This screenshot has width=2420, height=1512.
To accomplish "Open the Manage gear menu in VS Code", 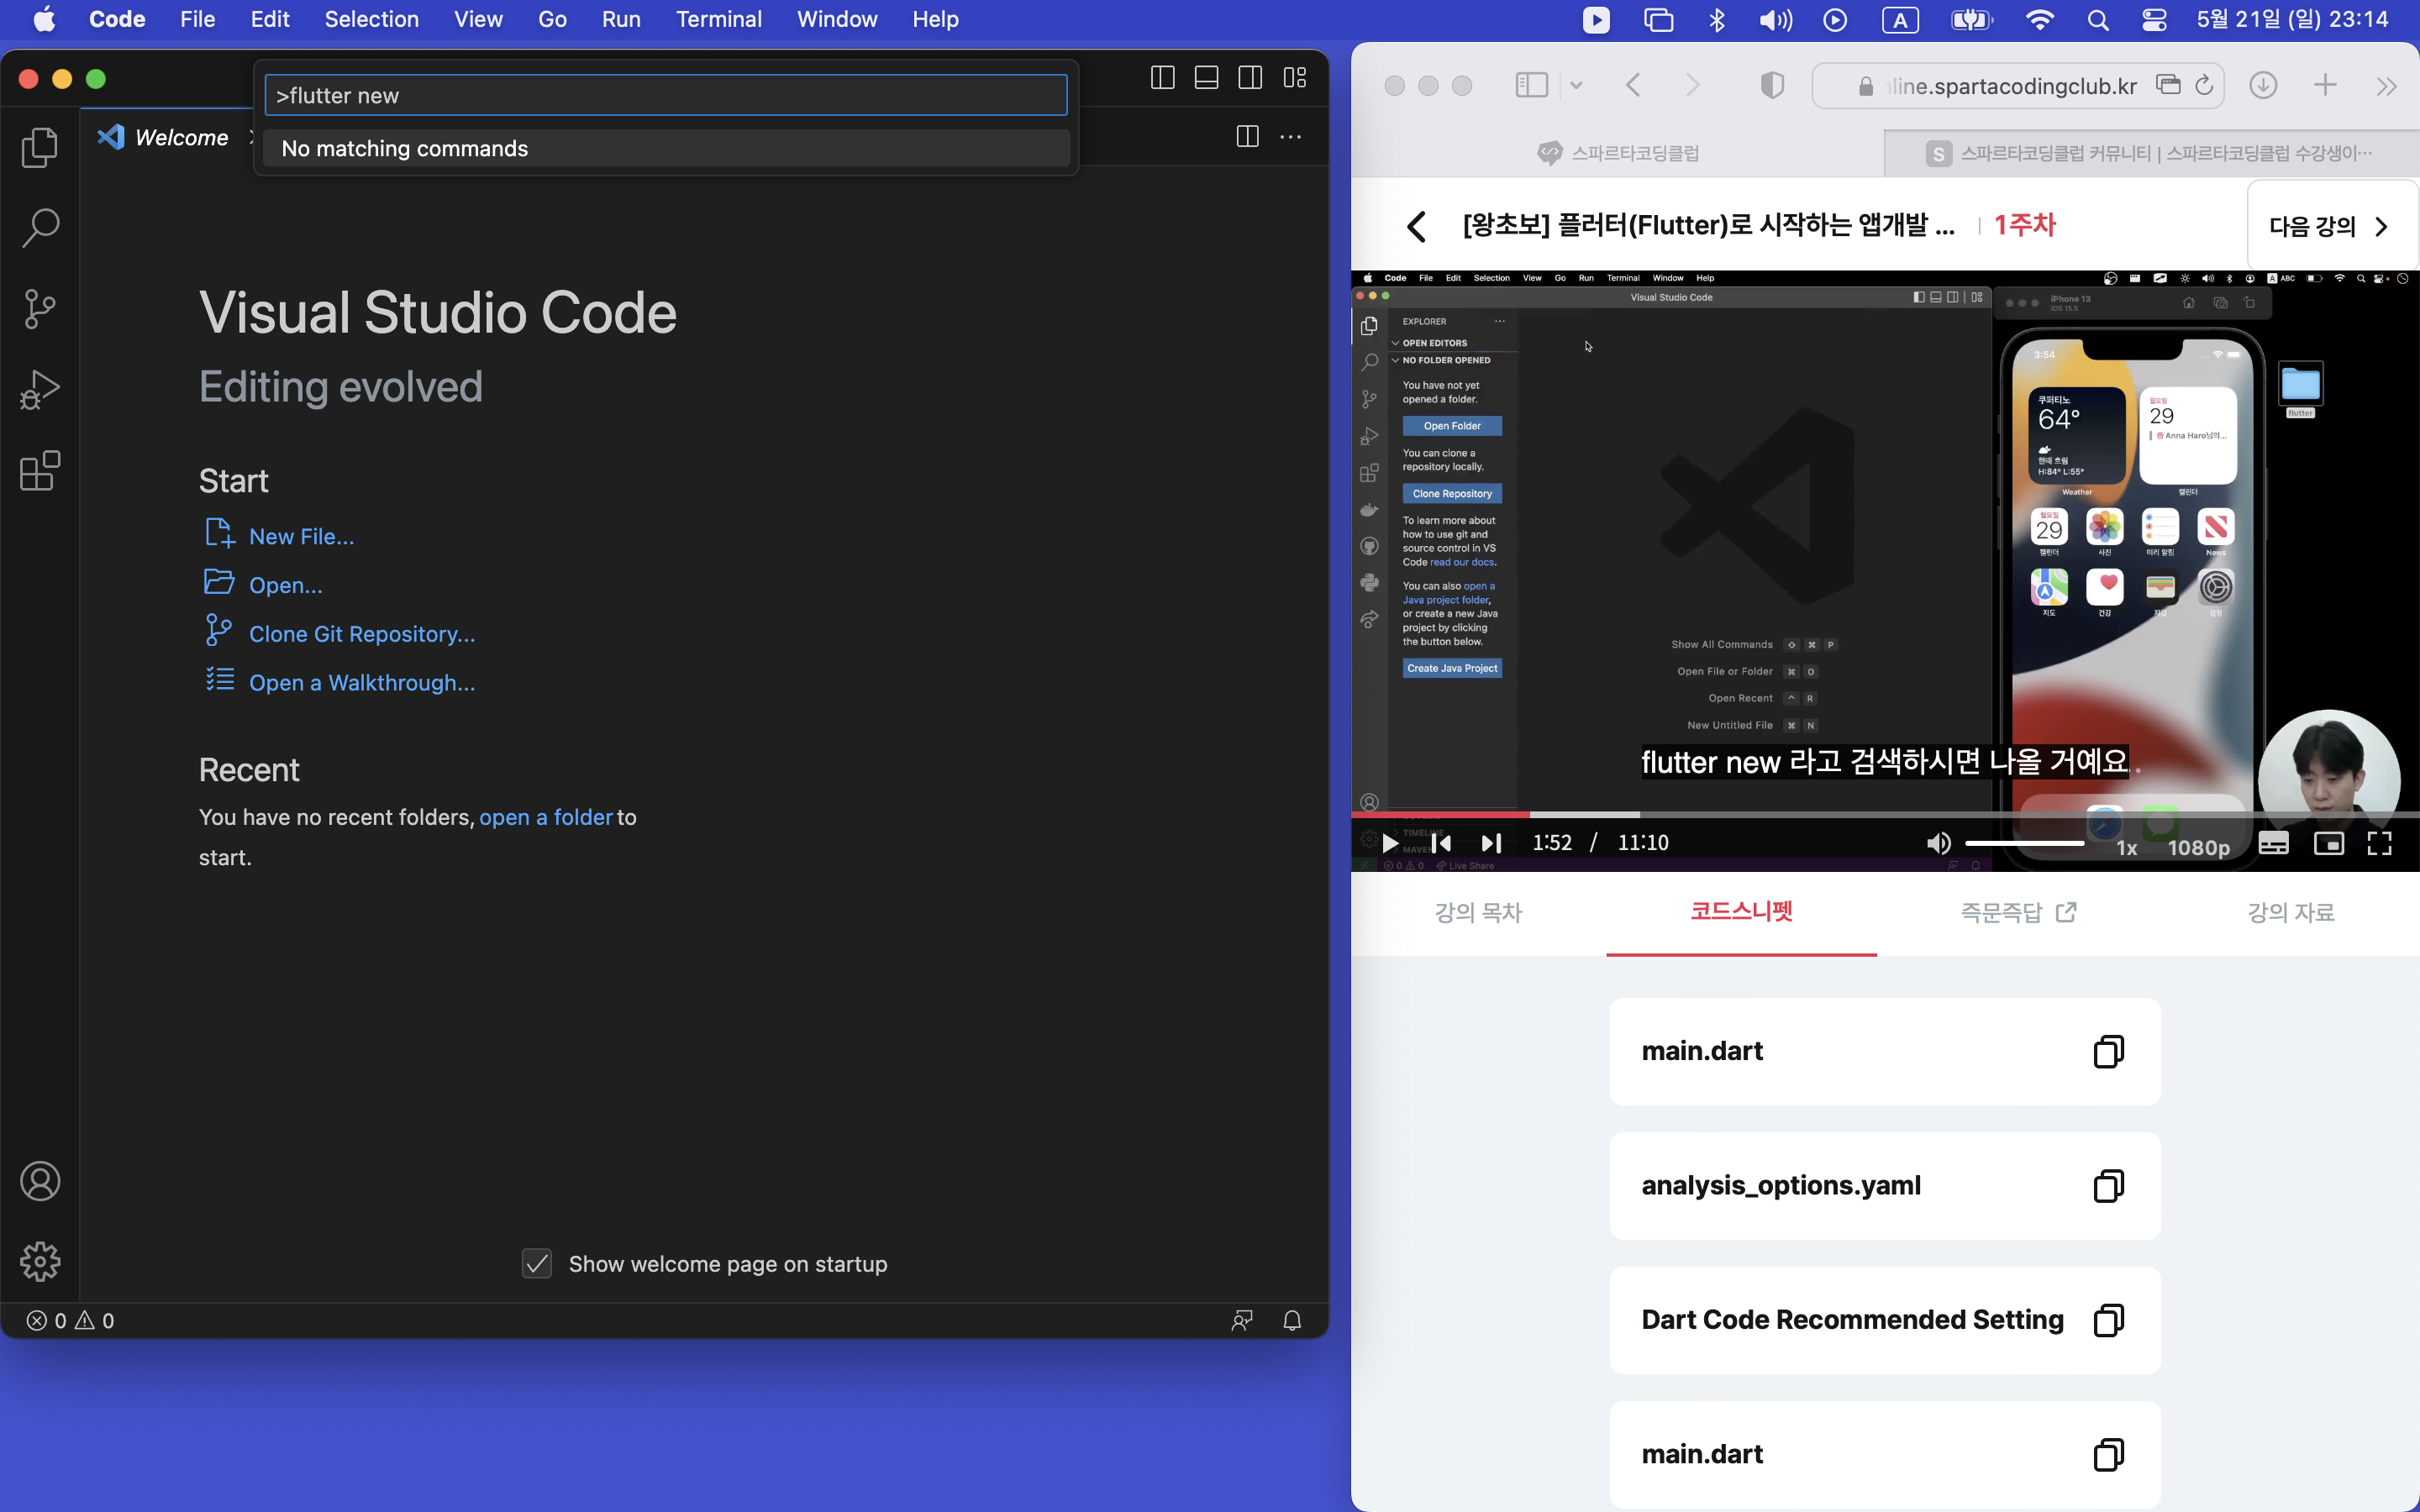I will [40, 1261].
